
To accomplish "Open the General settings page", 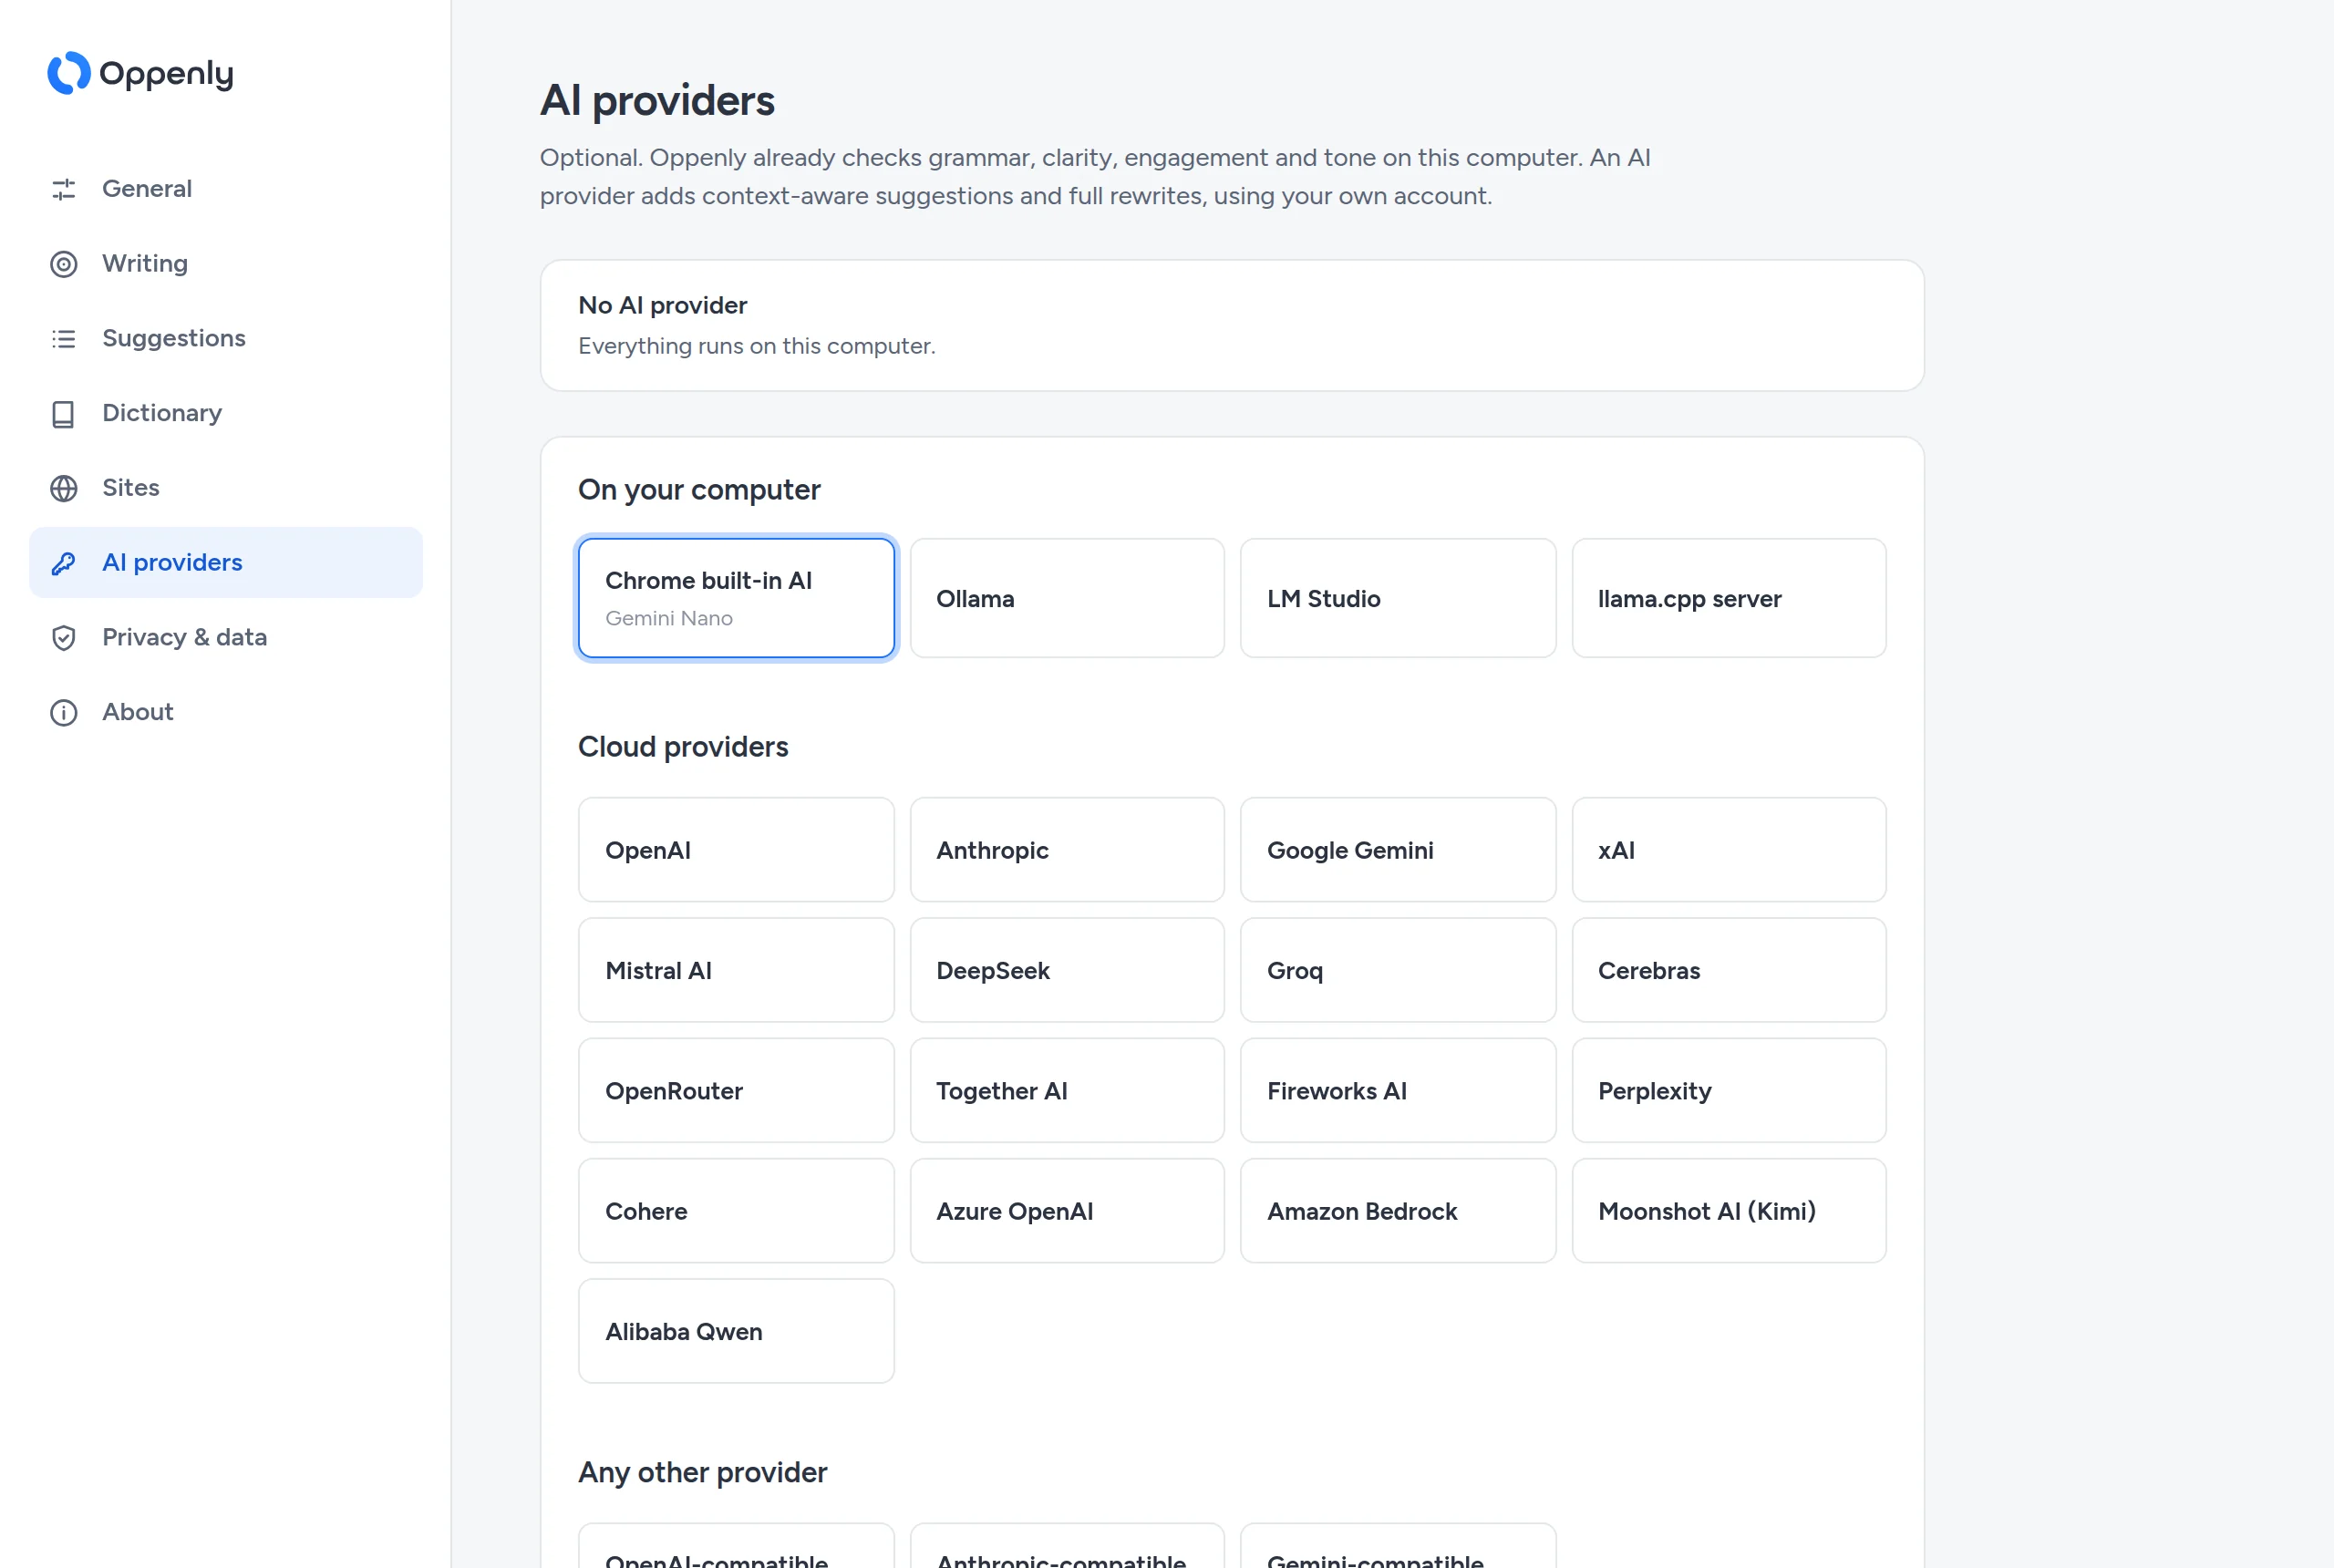I will click(226, 189).
